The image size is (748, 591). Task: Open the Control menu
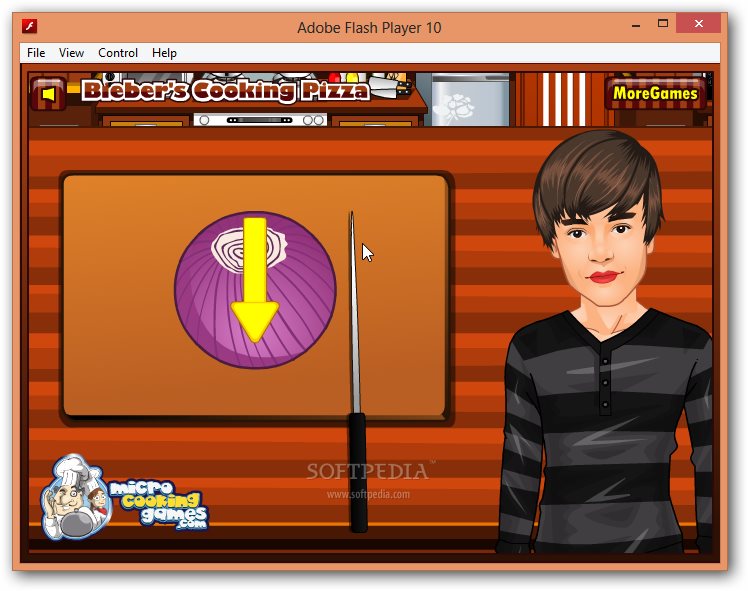point(118,52)
